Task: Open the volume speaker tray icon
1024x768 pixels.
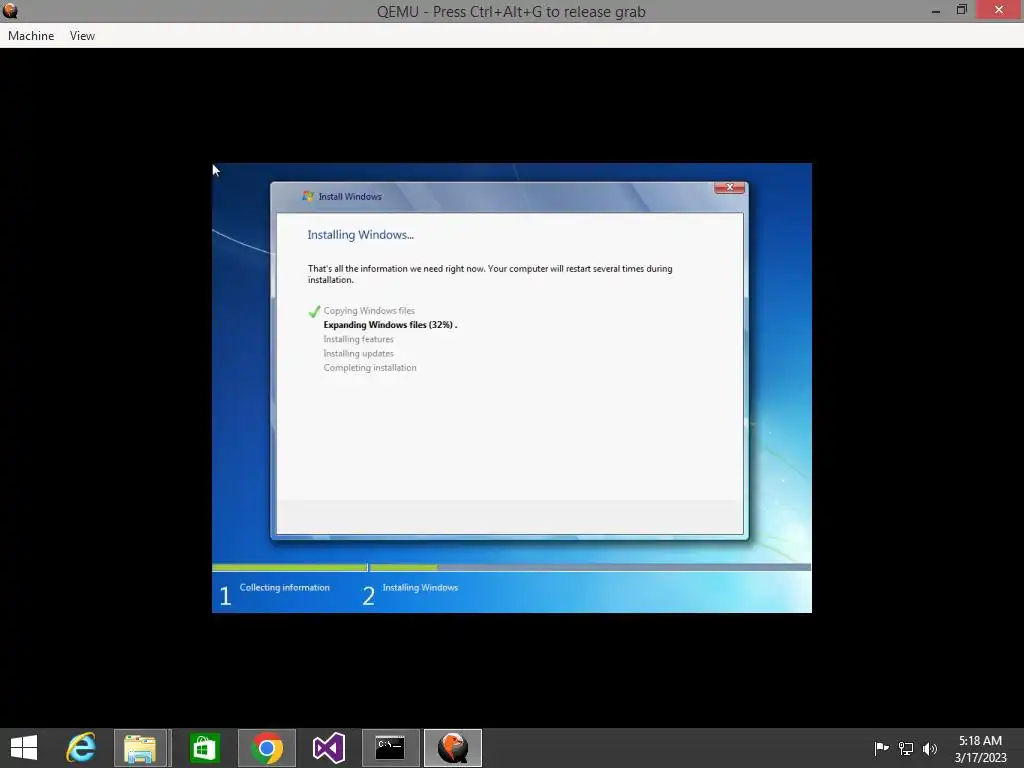Action: pyautogui.click(x=929, y=748)
